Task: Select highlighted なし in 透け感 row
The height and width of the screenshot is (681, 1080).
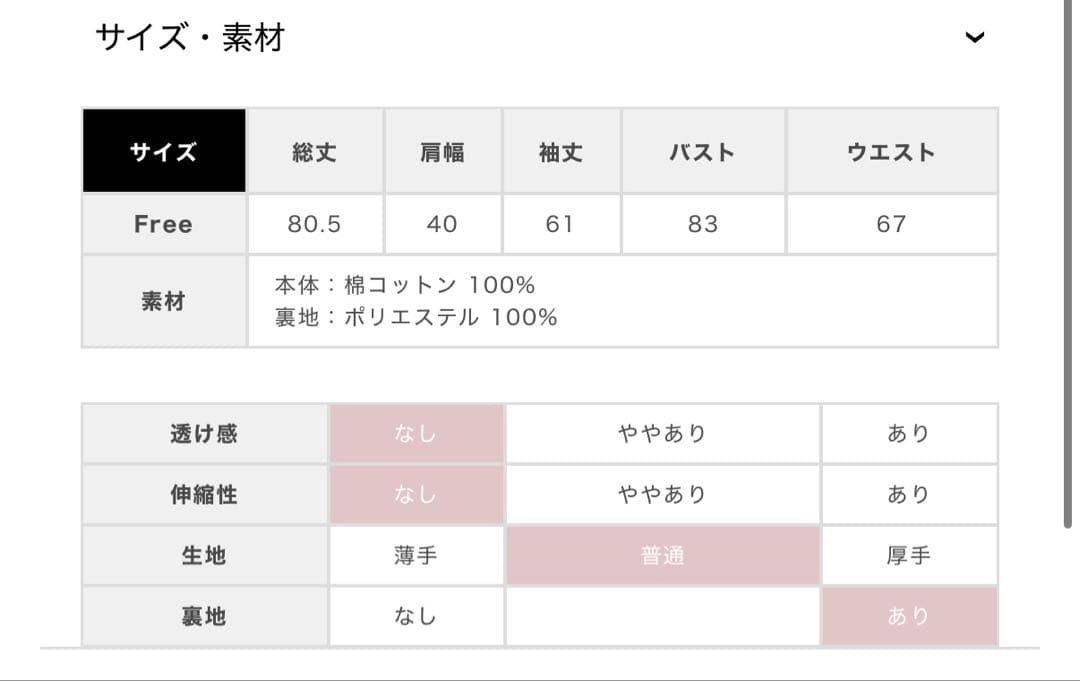Action: click(x=416, y=434)
